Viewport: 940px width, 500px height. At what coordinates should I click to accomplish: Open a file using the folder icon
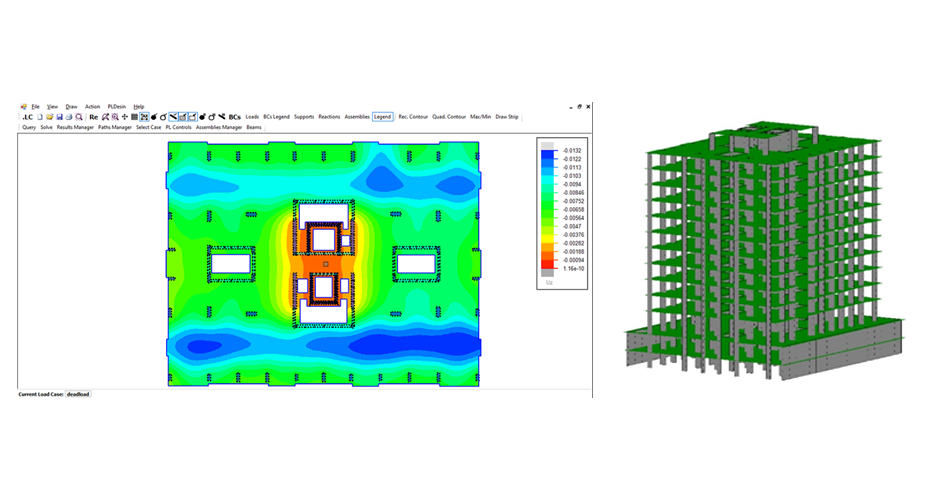50,117
